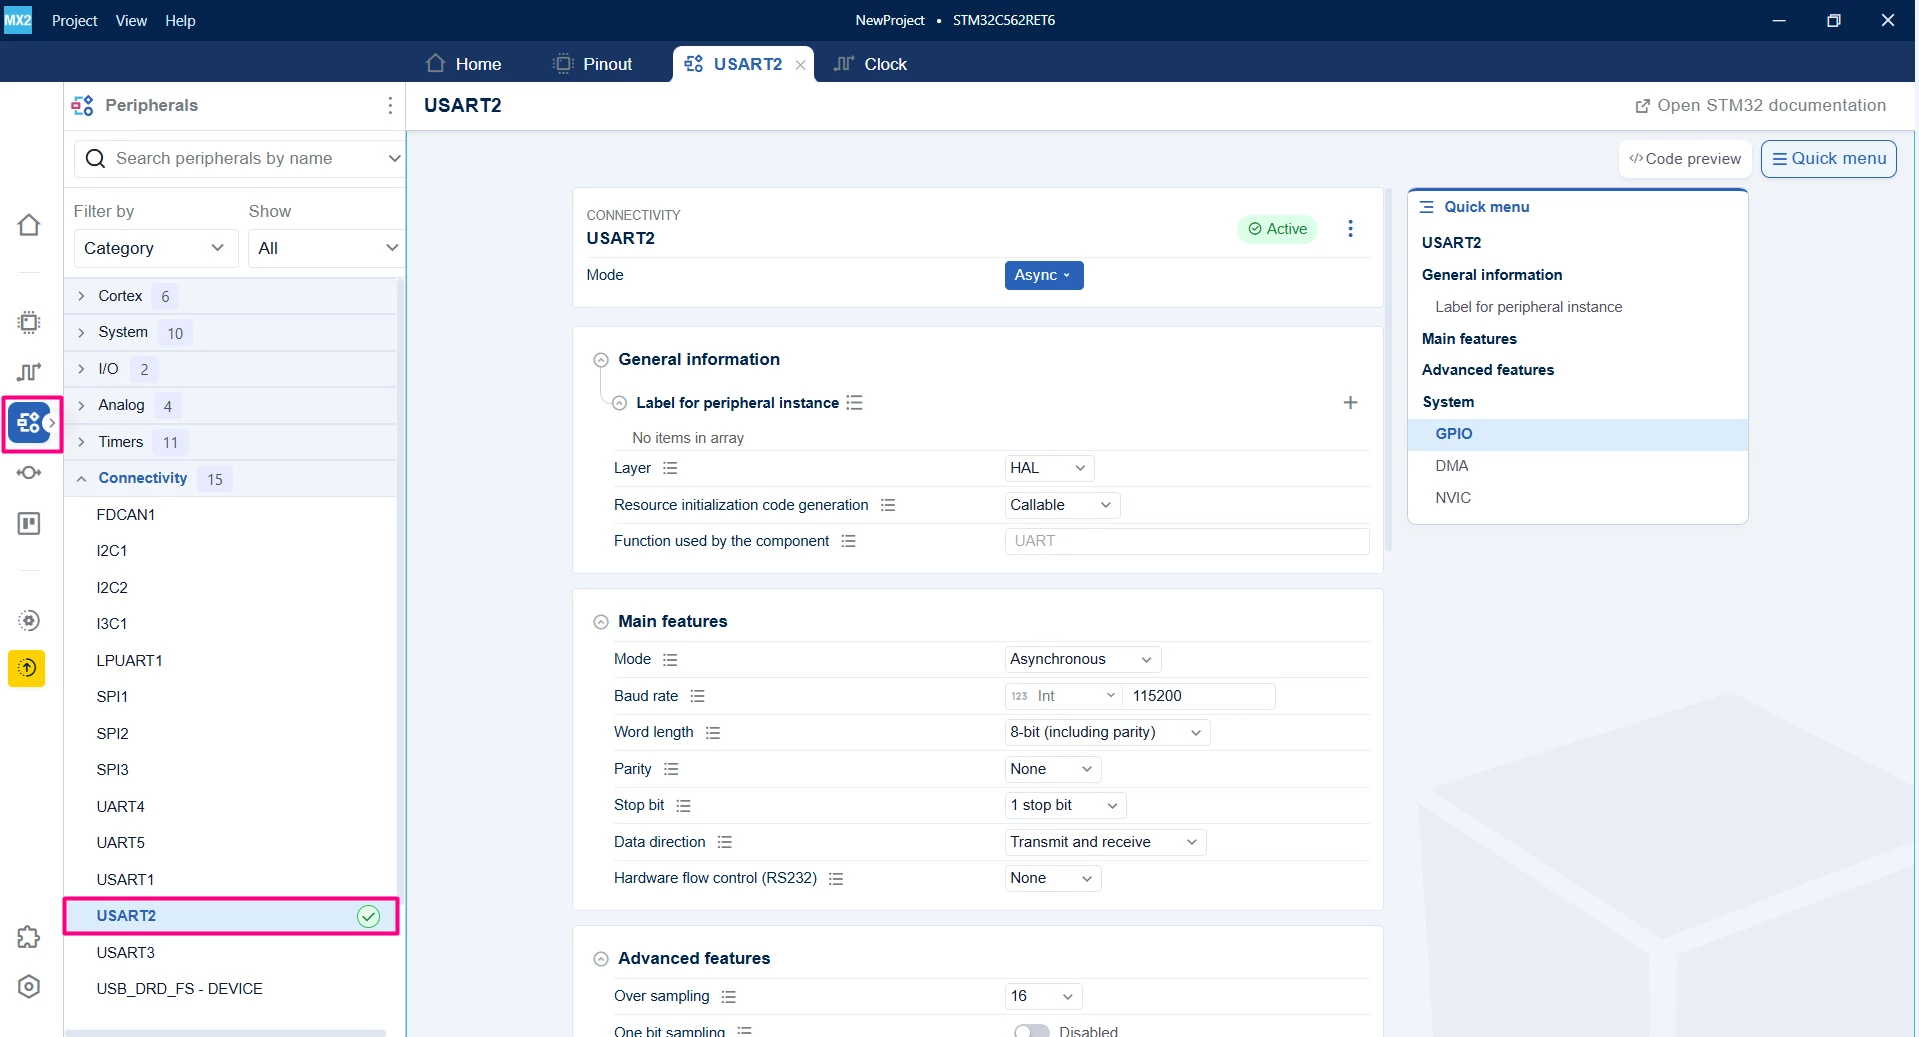Collapse the Advanced features section
Image resolution: width=1919 pixels, height=1037 pixels.
point(600,959)
